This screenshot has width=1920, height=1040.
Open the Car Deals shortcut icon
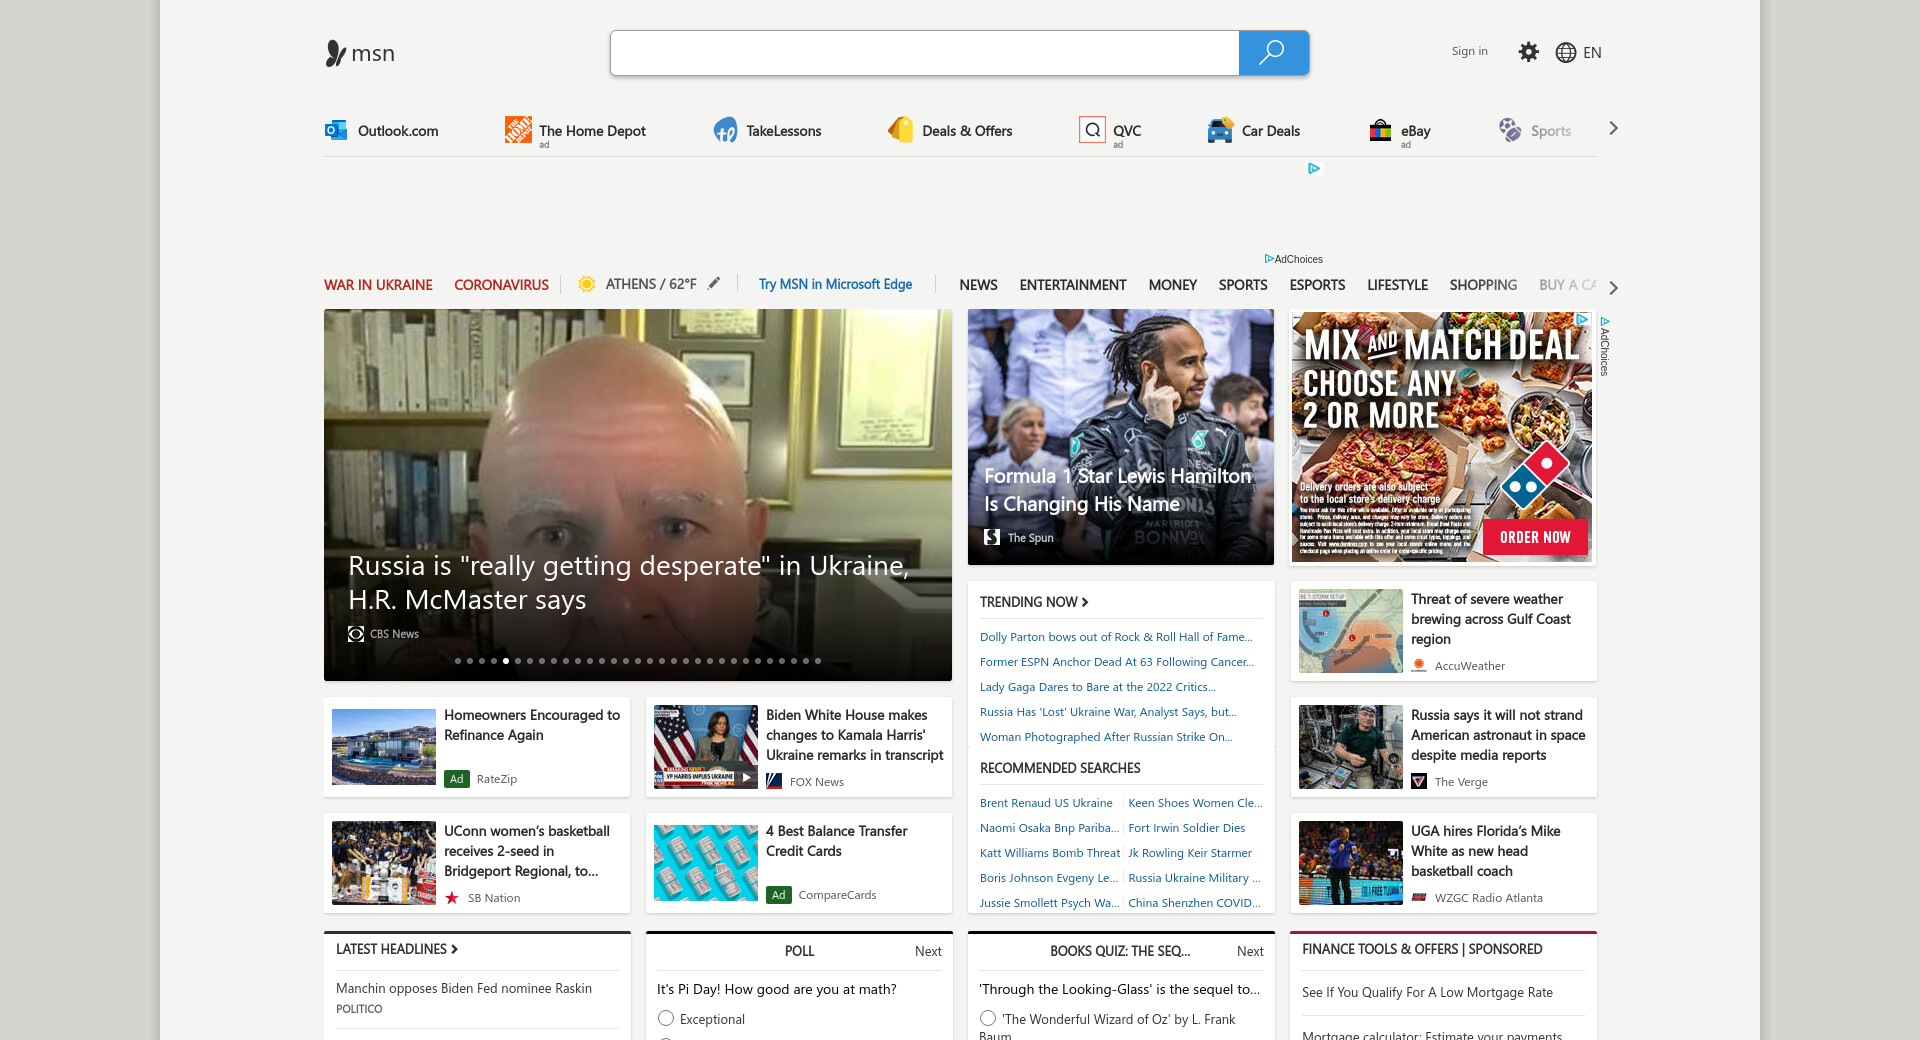(x=1220, y=131)
